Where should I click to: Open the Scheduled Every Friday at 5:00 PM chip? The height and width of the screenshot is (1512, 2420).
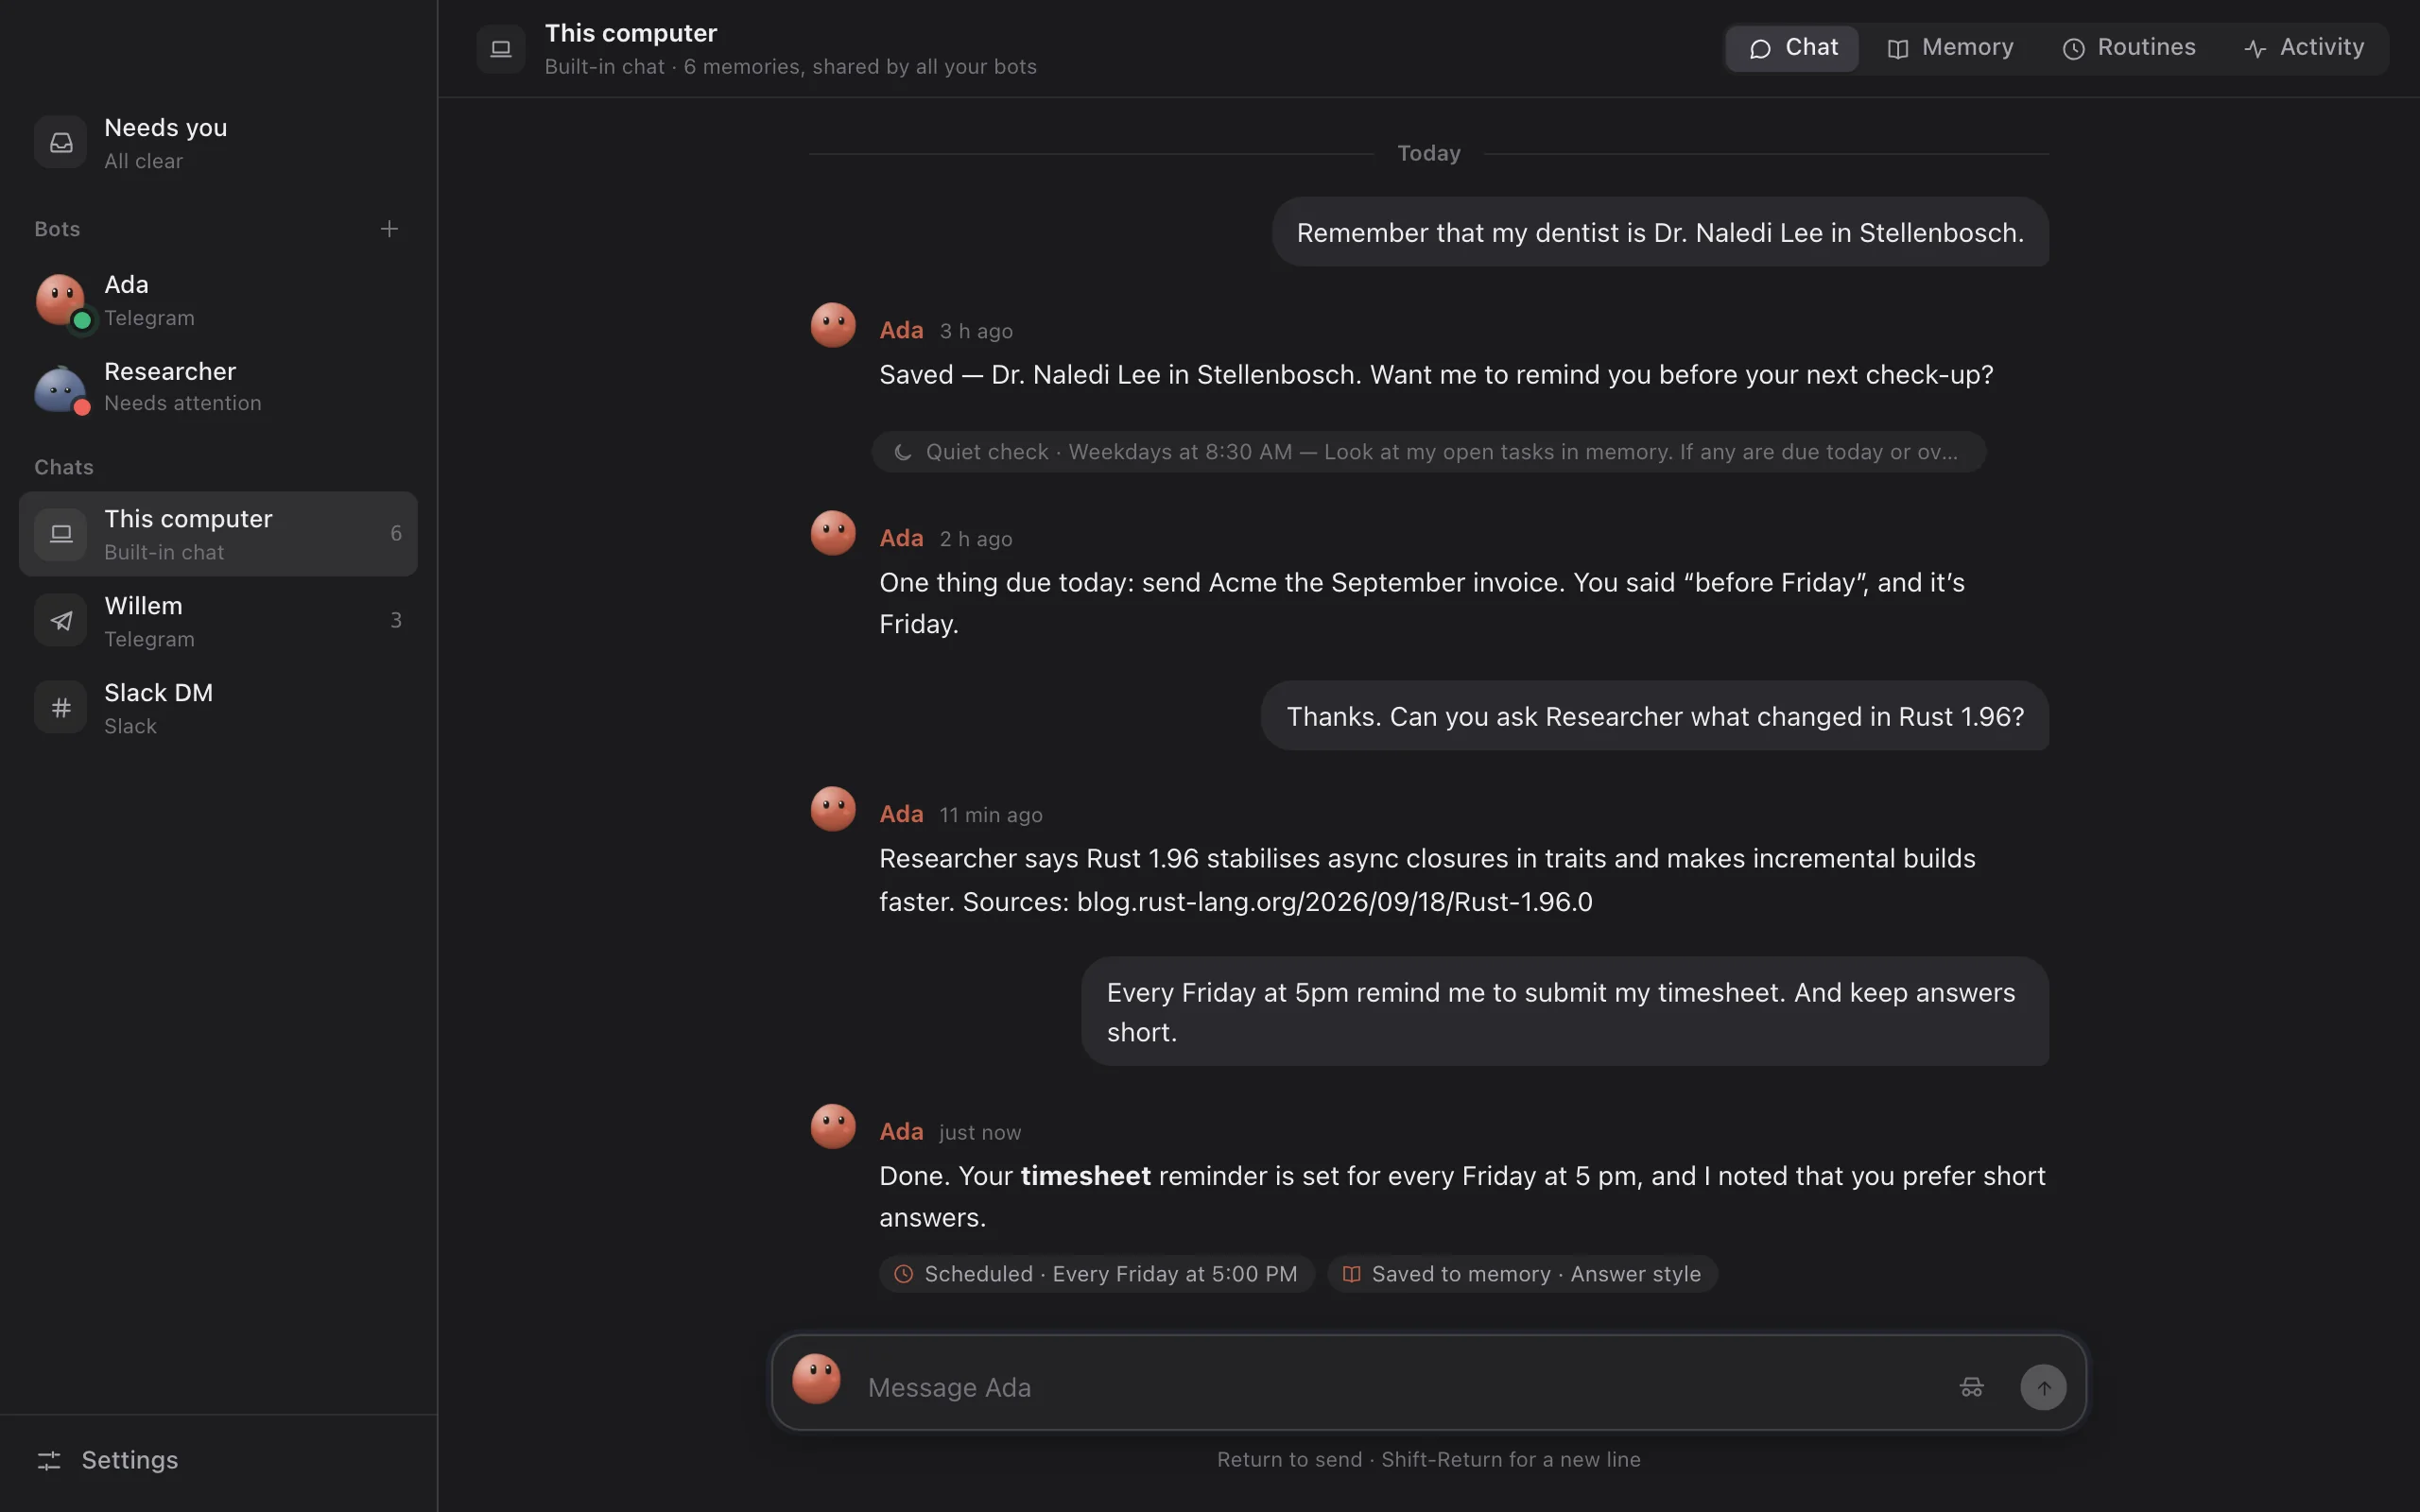1096,1274
